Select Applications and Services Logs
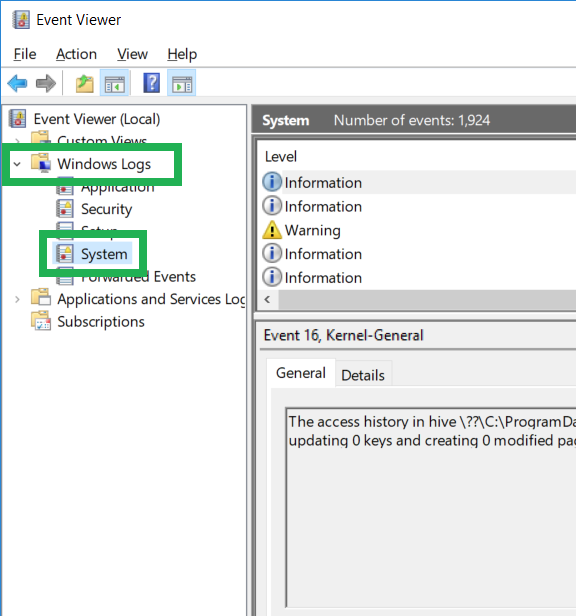Image resolution: width=576 pixels, height=616 pixels. (x=151, y=299)
